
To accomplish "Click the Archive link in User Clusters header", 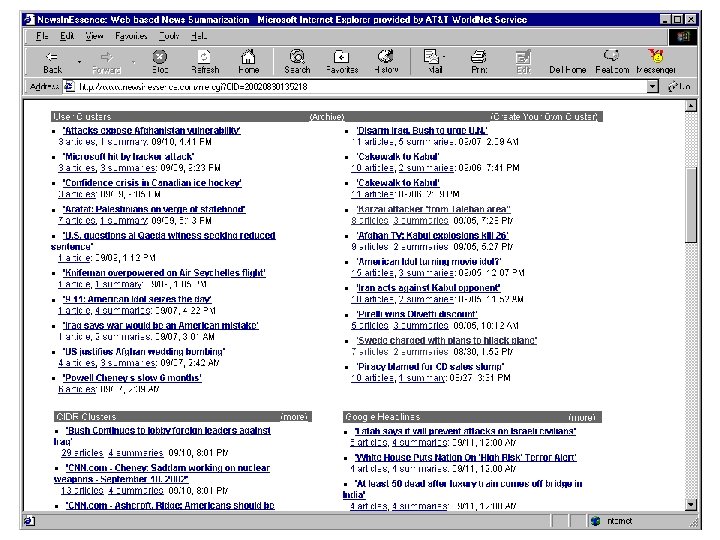I will [327, 117].
